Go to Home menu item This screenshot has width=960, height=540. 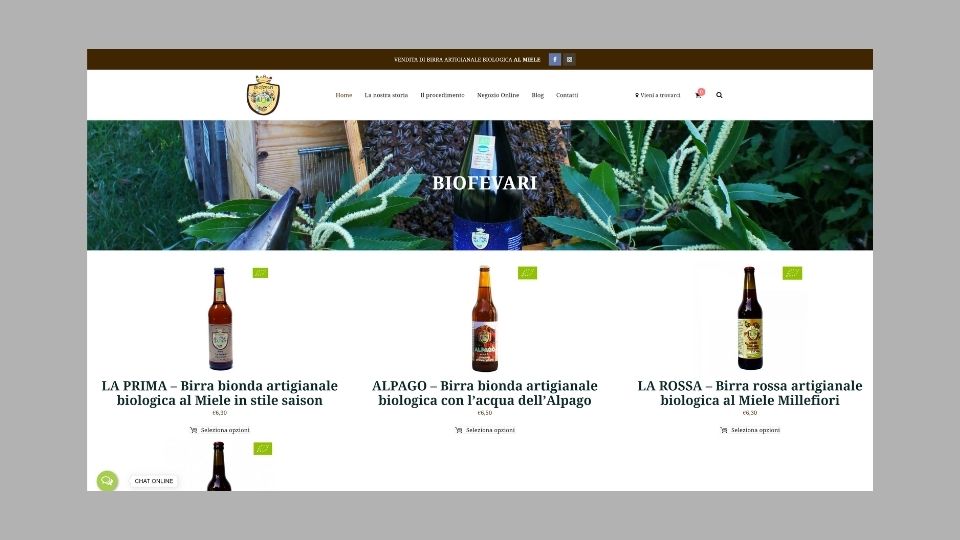pyautogui.click(x=343, y=95)
